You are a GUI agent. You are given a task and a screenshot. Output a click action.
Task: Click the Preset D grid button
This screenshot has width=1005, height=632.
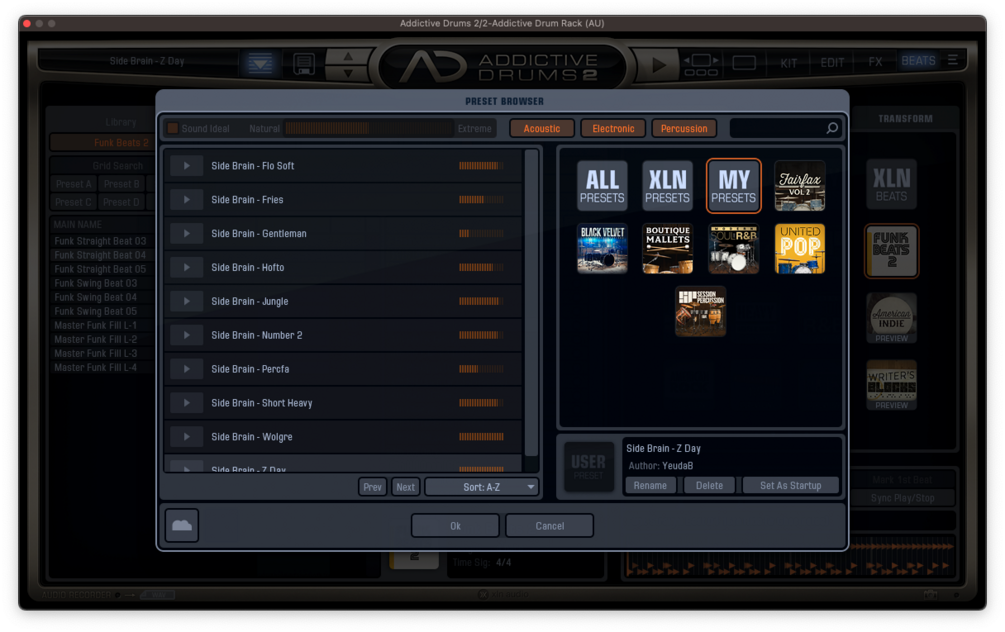[122, 202]
